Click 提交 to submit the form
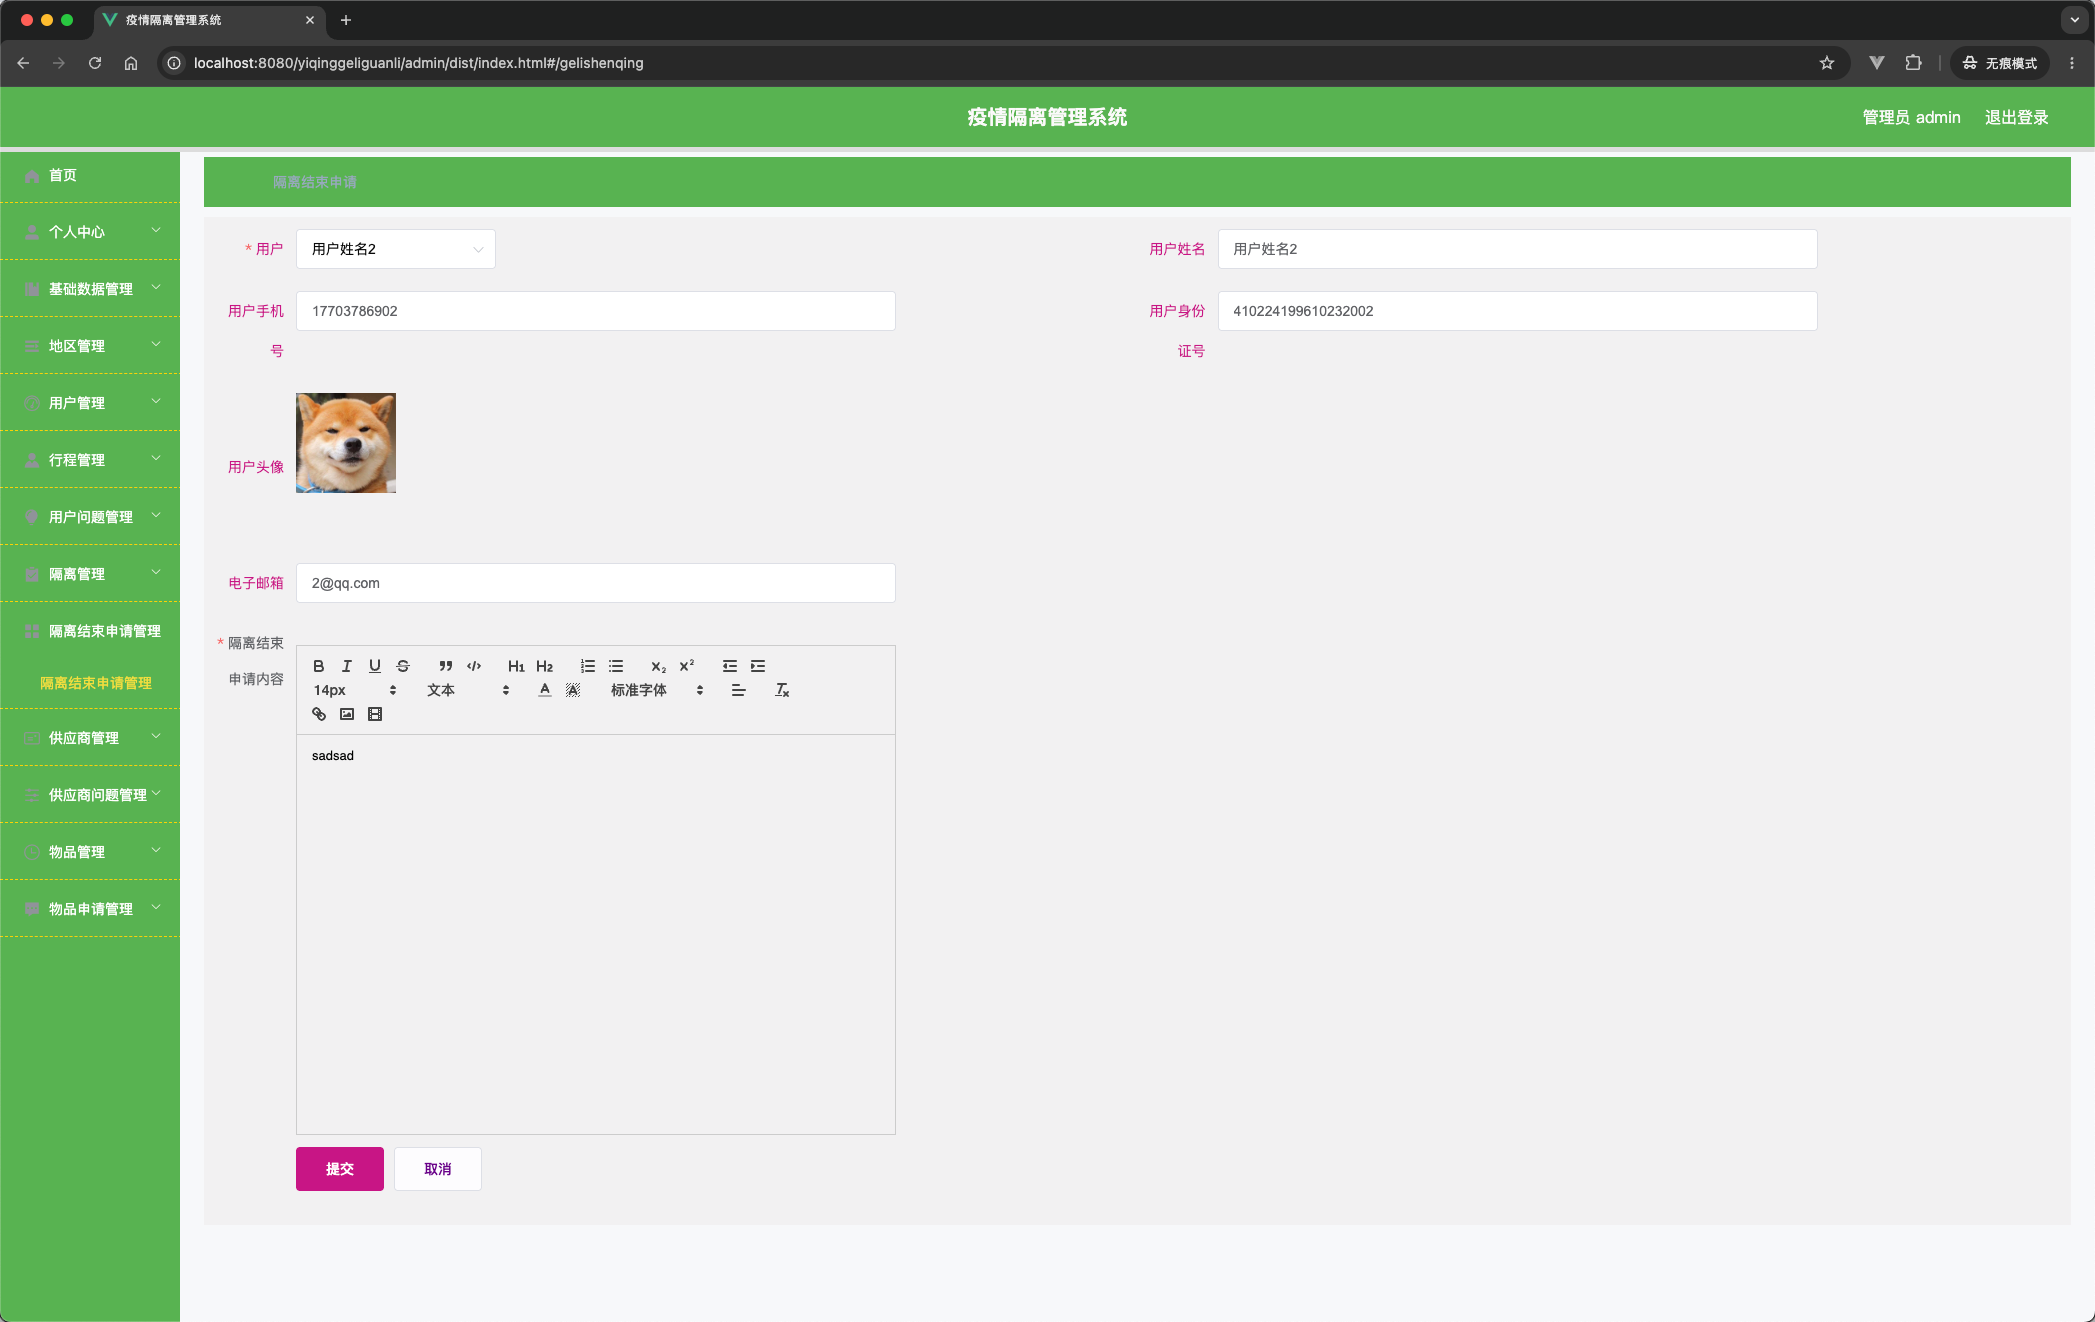The width and height of the screenshot is (2095, 1322). [340, 1169]
